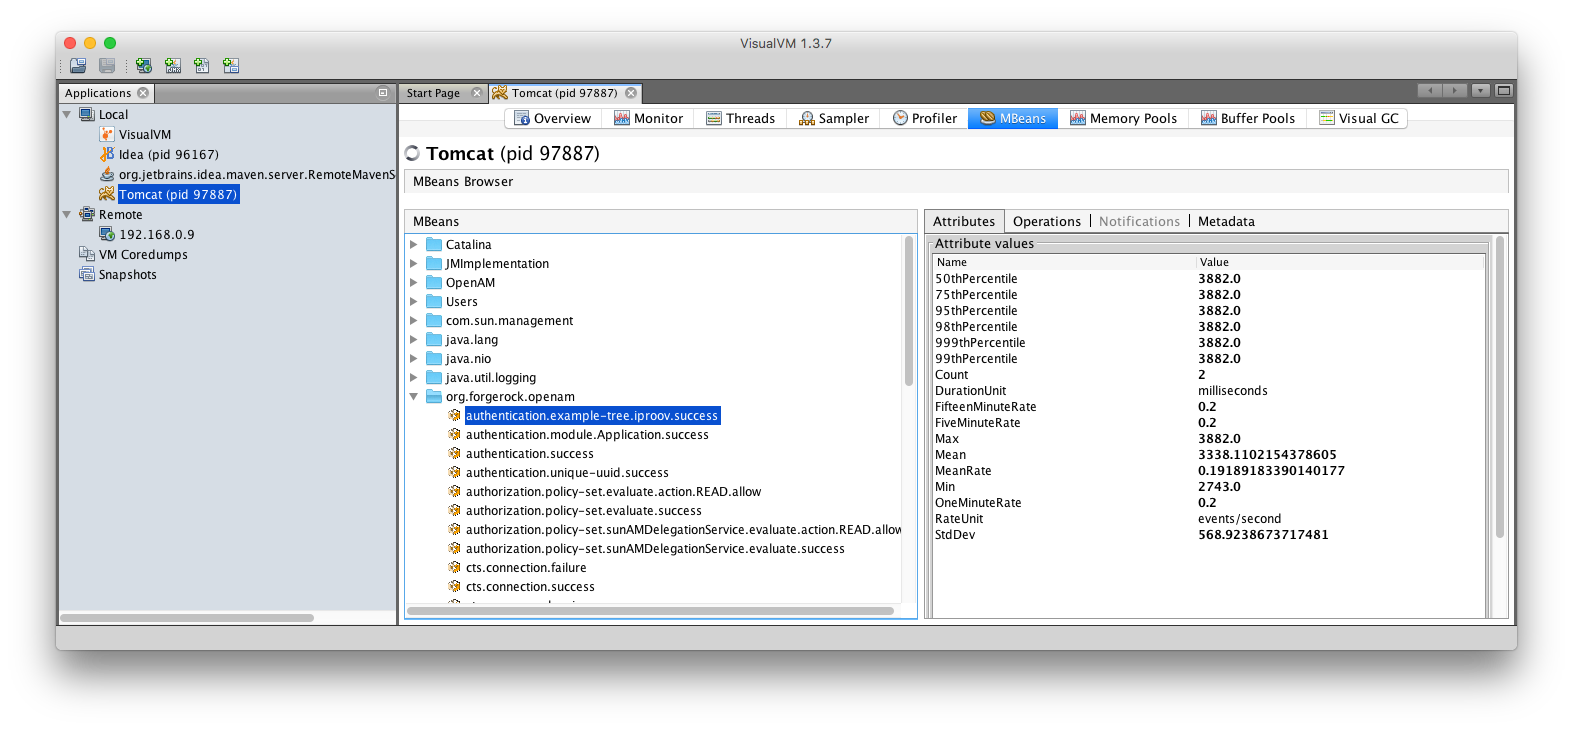The height and width of the screenshot is (730, 1573).
Task: Switch to the Monitor tab
Action: coord(648,118)
